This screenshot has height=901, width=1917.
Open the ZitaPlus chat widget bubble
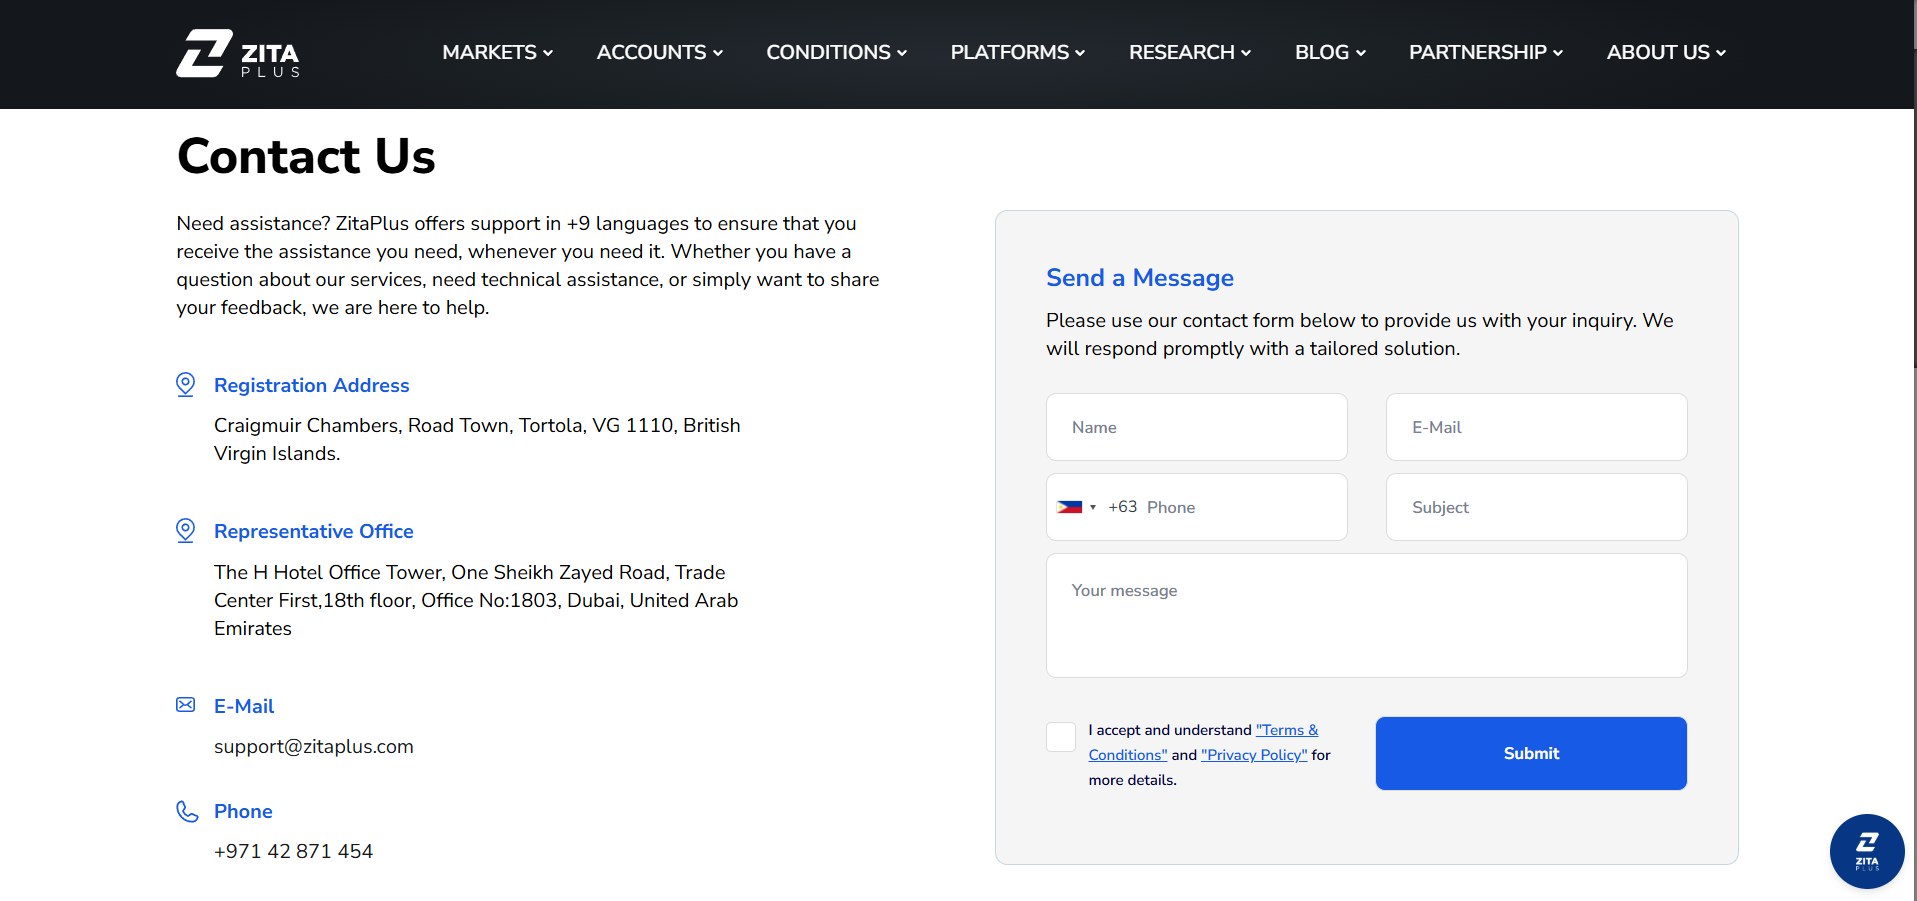pyautogui.click(x=1866, y=851)
